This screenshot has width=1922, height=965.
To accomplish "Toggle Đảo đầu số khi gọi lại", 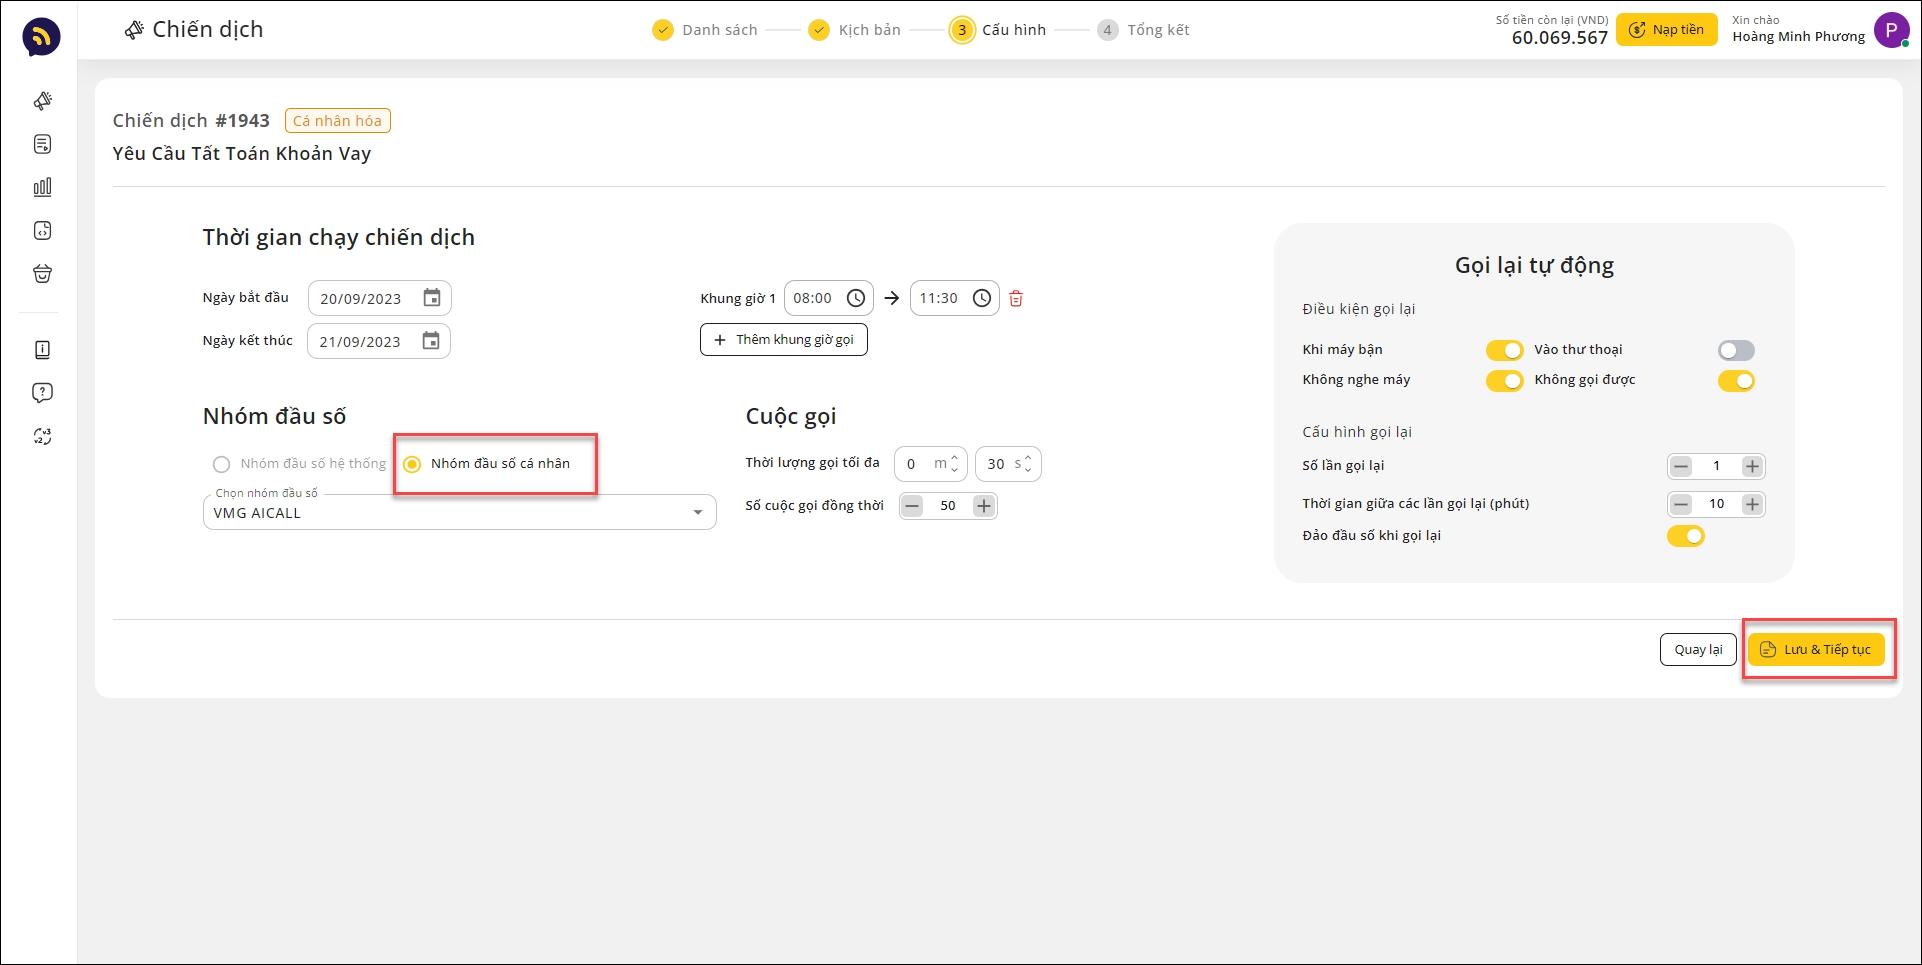I will 1685,536.
